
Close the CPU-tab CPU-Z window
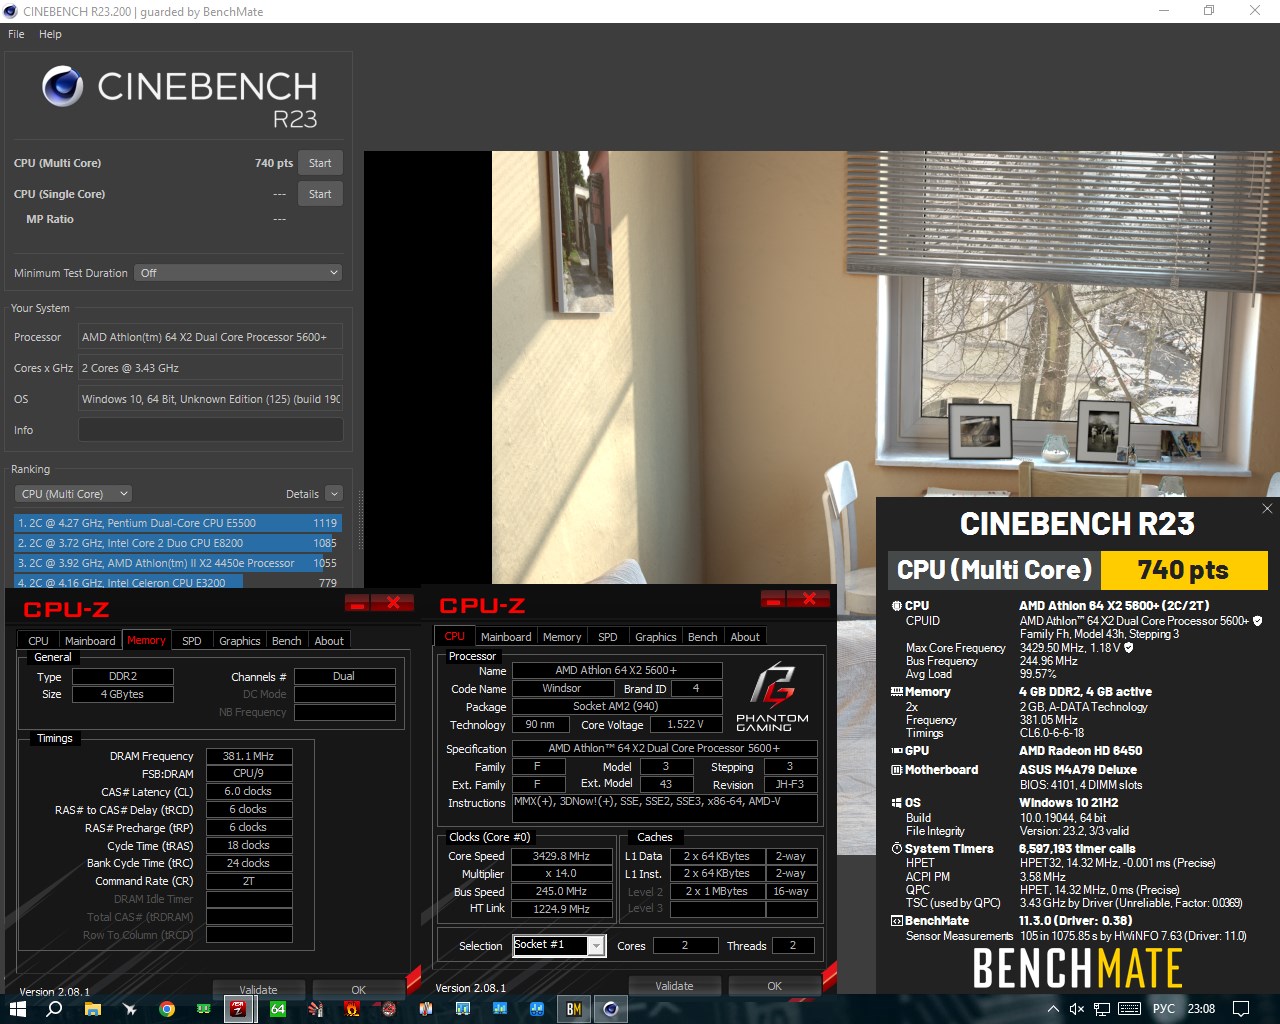point(809,599)
